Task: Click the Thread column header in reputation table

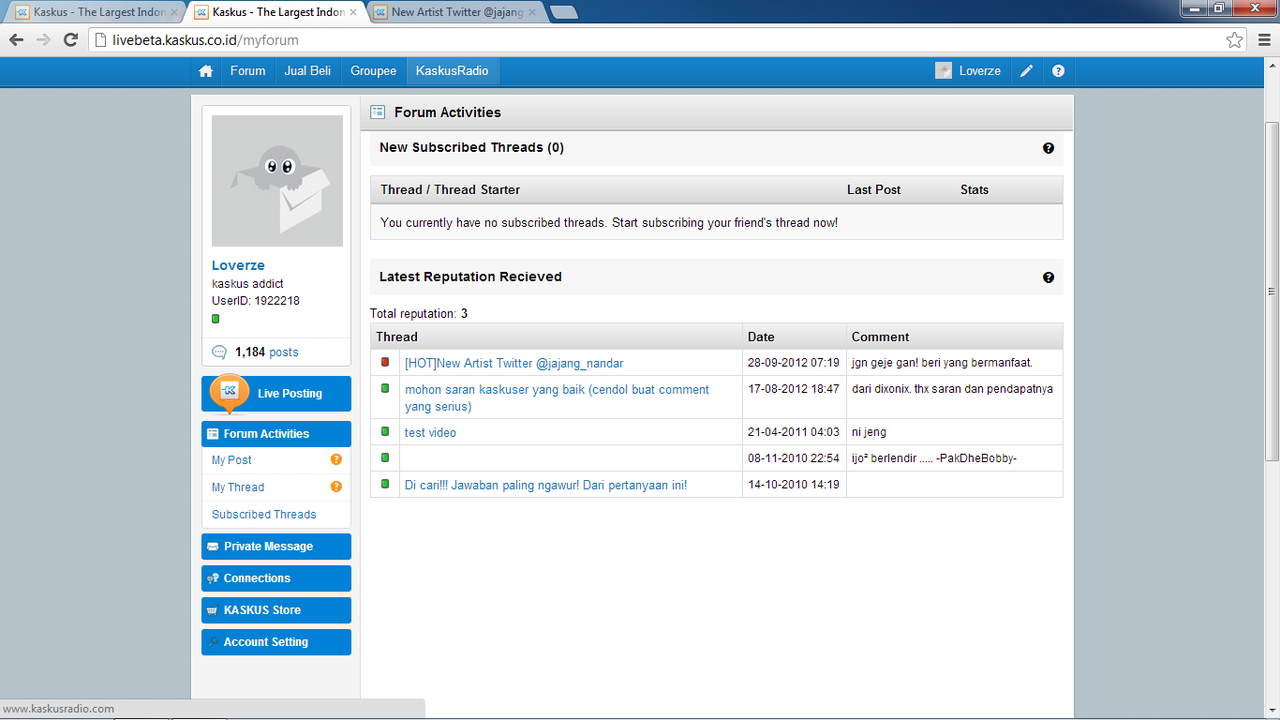Action: 558,337
